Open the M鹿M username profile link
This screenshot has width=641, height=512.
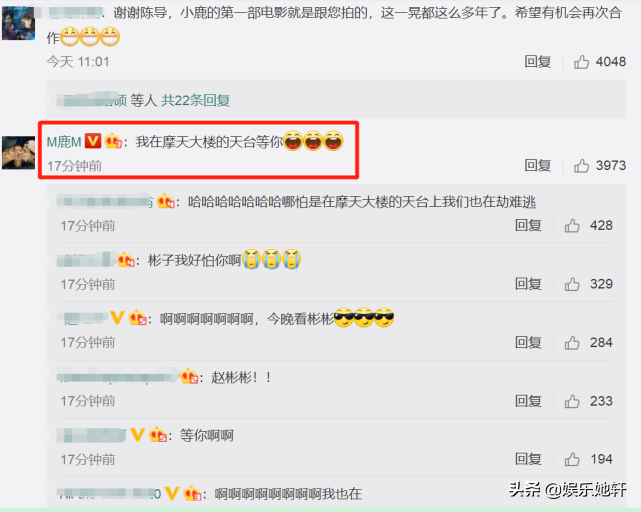[64, 142]
